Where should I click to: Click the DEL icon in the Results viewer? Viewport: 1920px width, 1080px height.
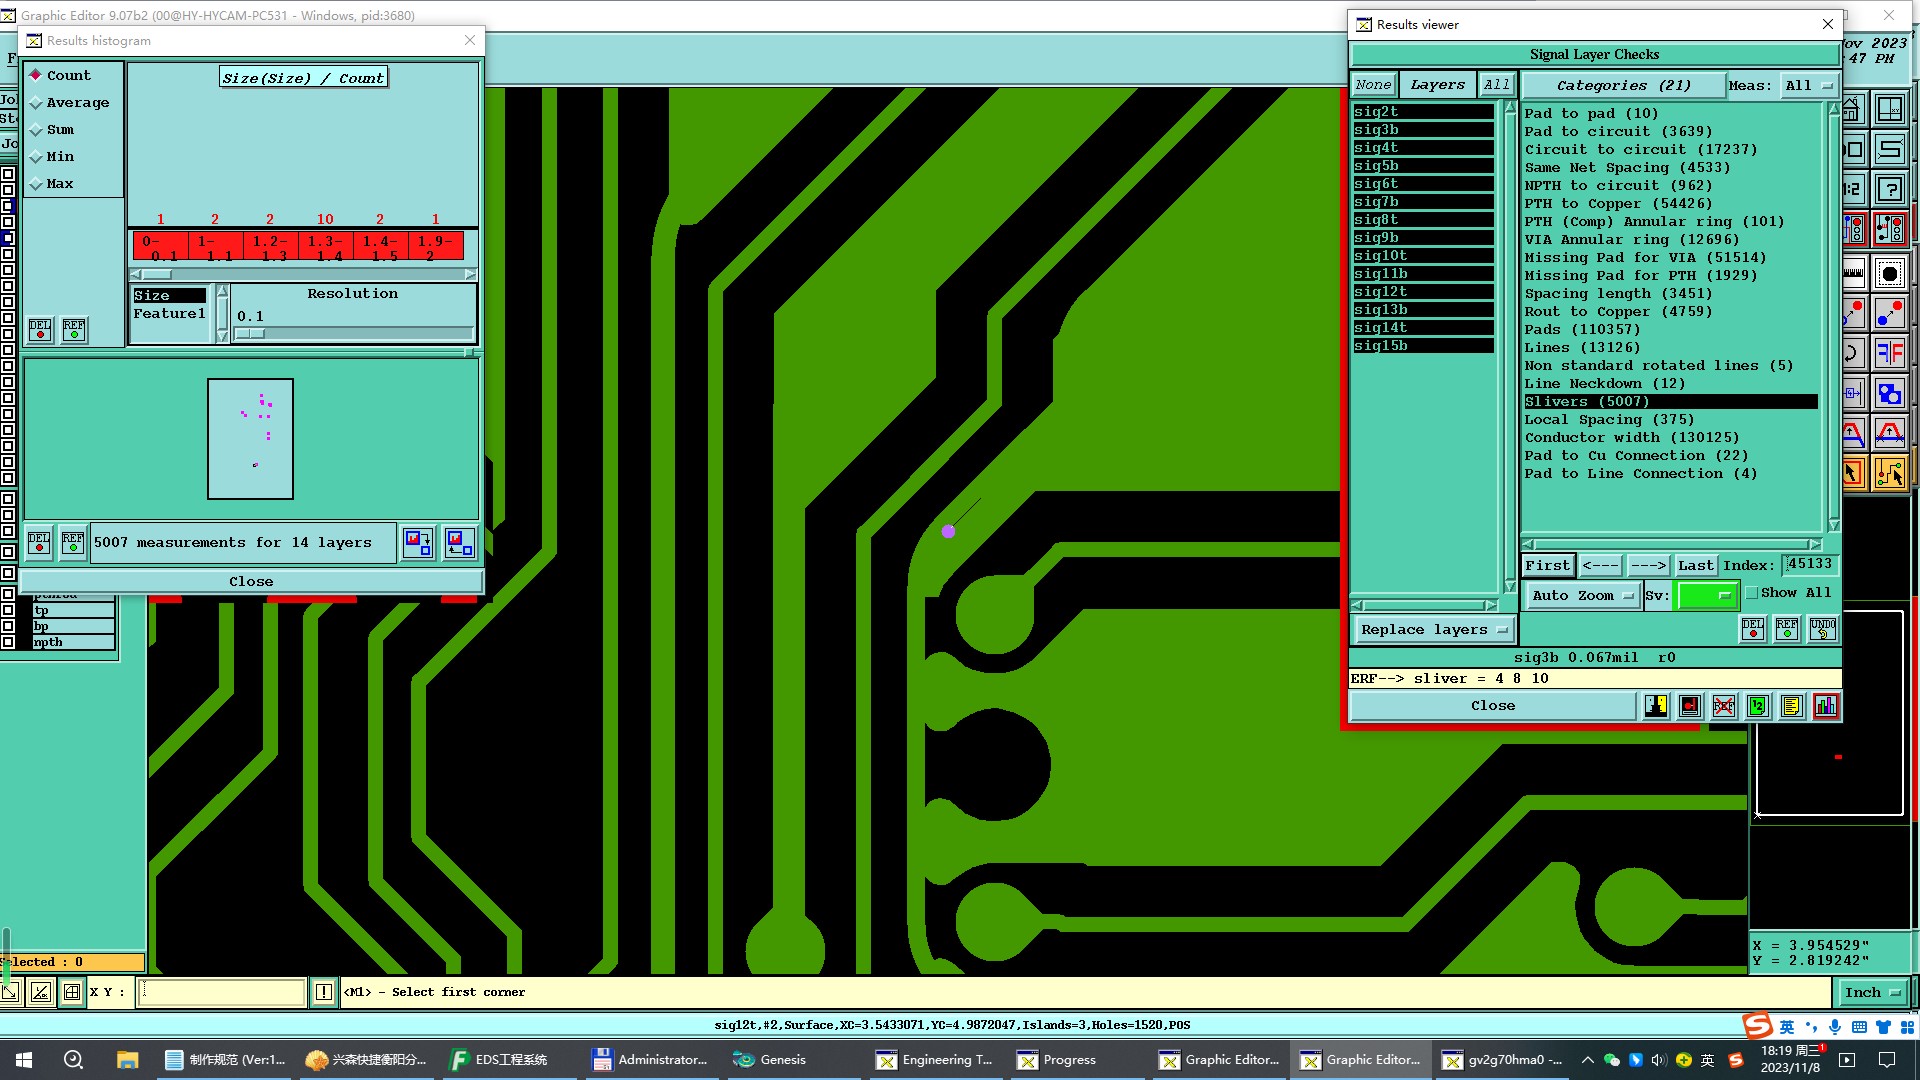pyautogui.click(x=1753, y=628)
